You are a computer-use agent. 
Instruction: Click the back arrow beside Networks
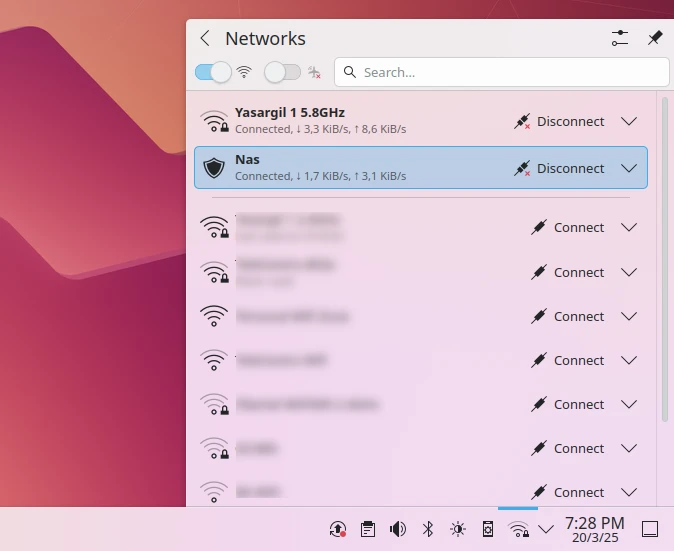coord(205,39)
